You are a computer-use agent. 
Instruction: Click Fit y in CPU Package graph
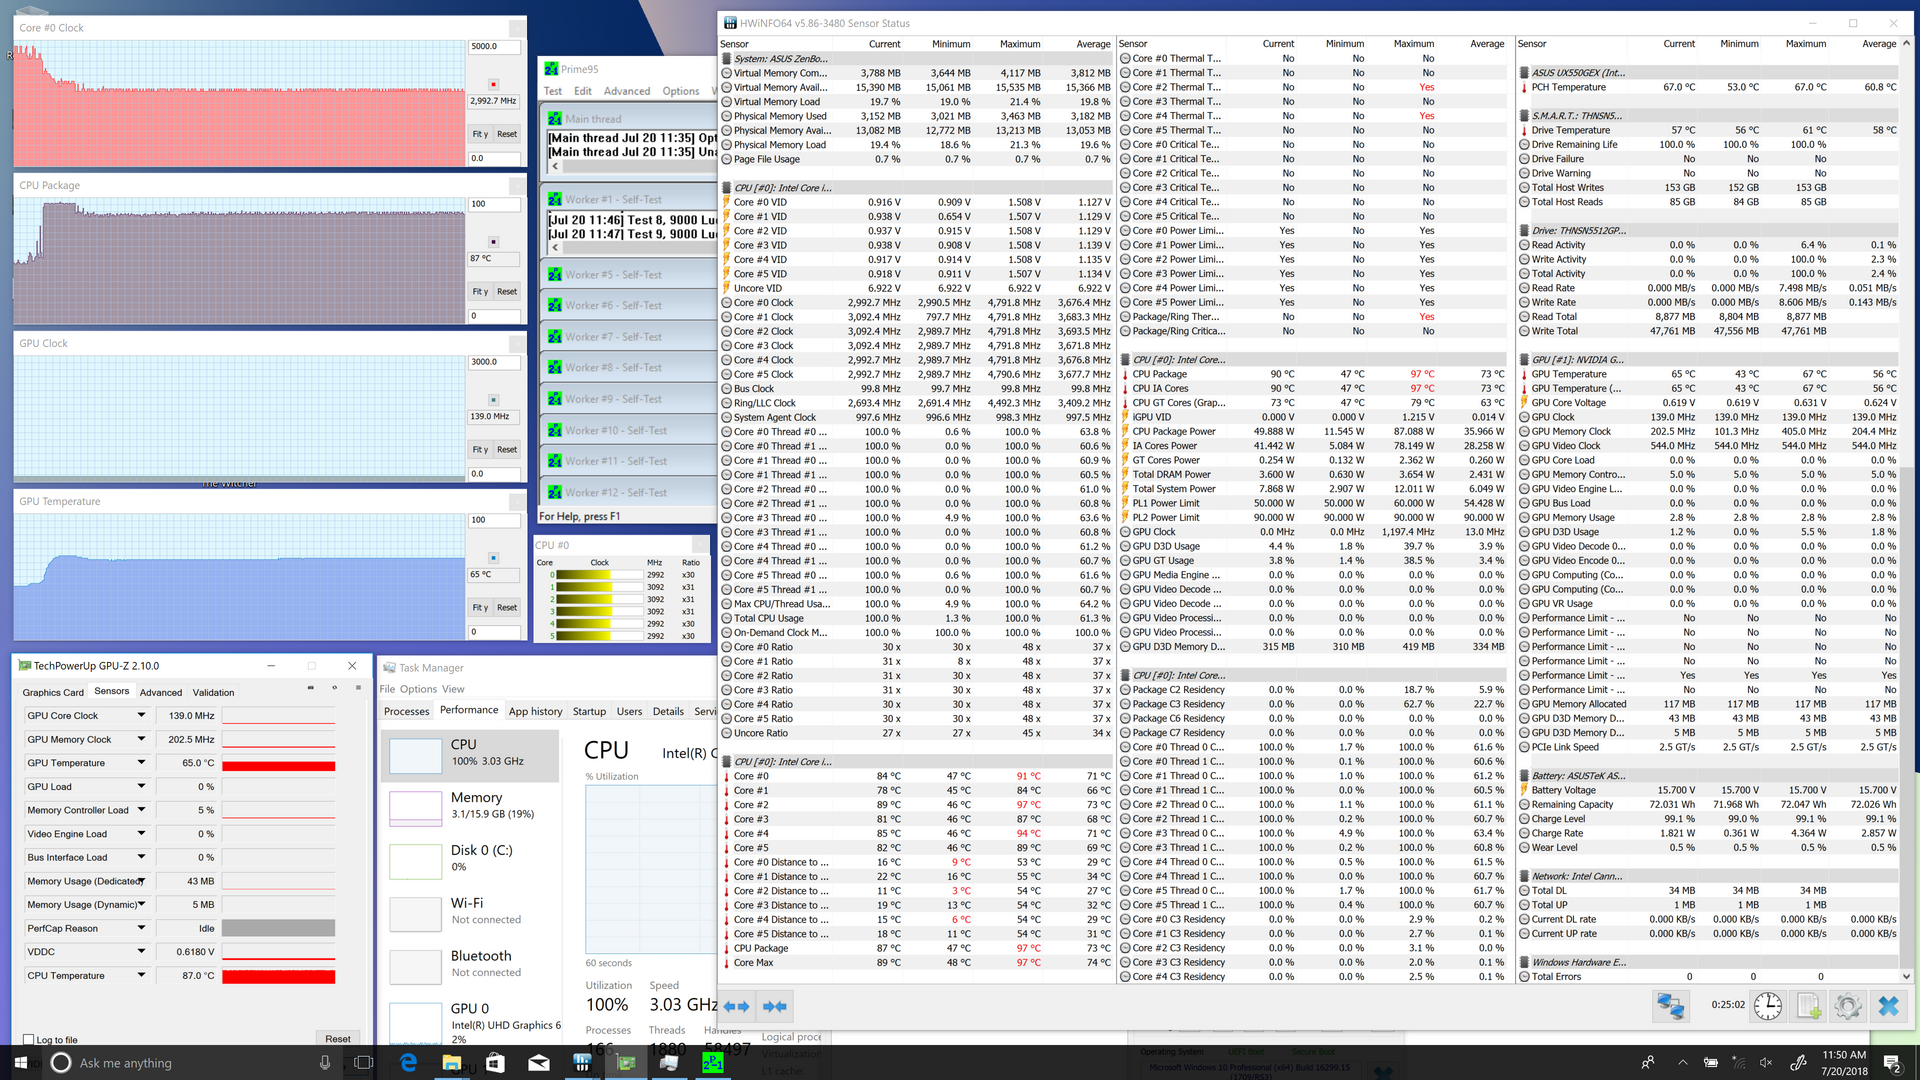pos(480,292)
